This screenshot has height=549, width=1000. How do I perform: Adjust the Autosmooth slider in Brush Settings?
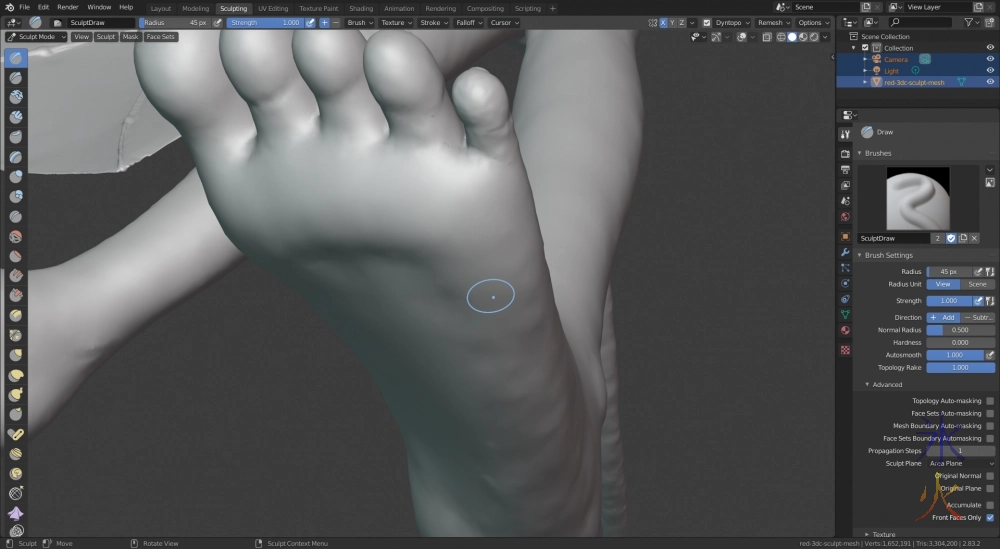coord(955,355)
